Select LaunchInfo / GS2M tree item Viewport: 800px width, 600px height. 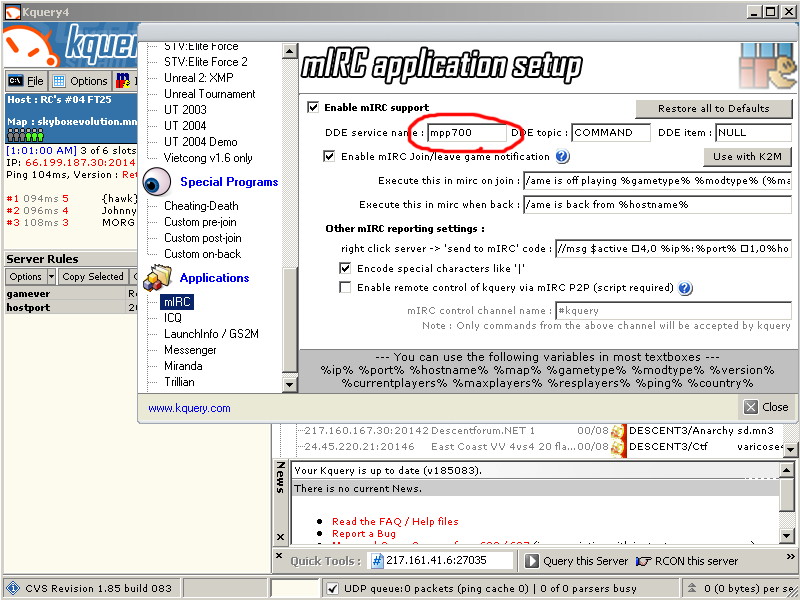(211, 334)
